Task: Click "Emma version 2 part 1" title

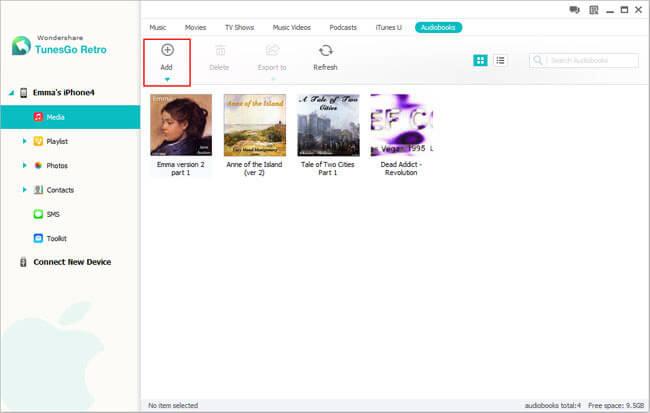Action: (181, 168)
